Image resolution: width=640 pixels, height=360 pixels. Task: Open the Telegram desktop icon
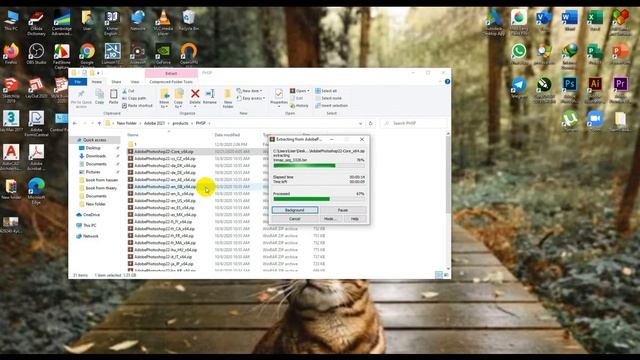point(519,88)
